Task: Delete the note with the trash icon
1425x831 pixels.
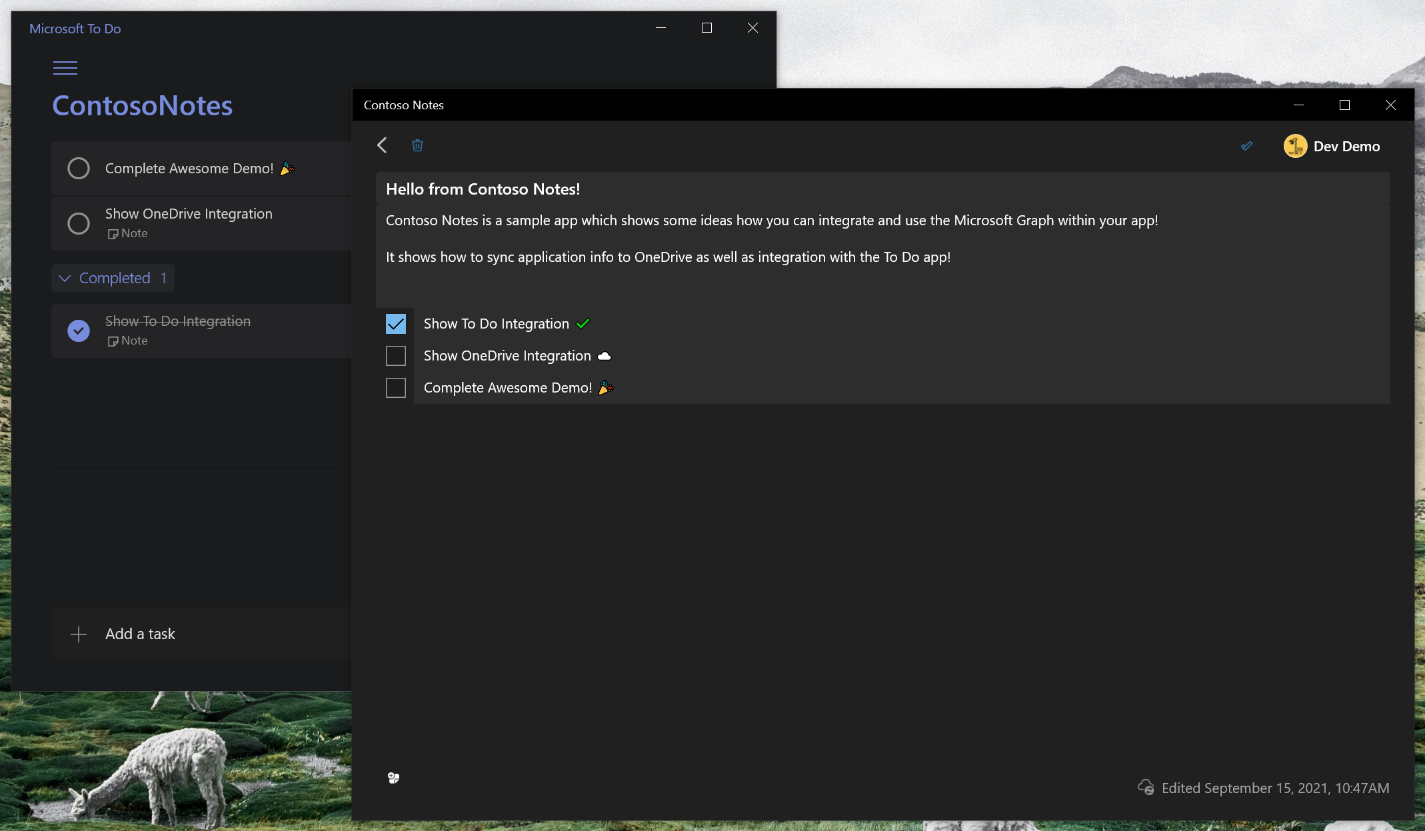Action: pyautogui.click(x=418, y=145)
